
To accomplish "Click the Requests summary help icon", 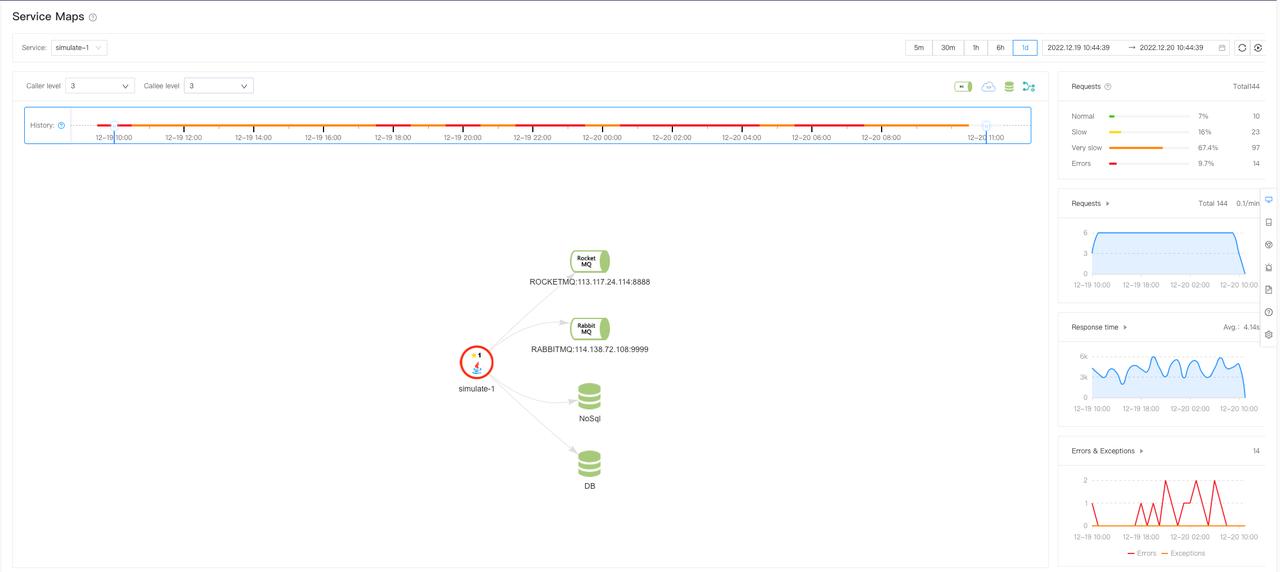I will [1108, 87].
